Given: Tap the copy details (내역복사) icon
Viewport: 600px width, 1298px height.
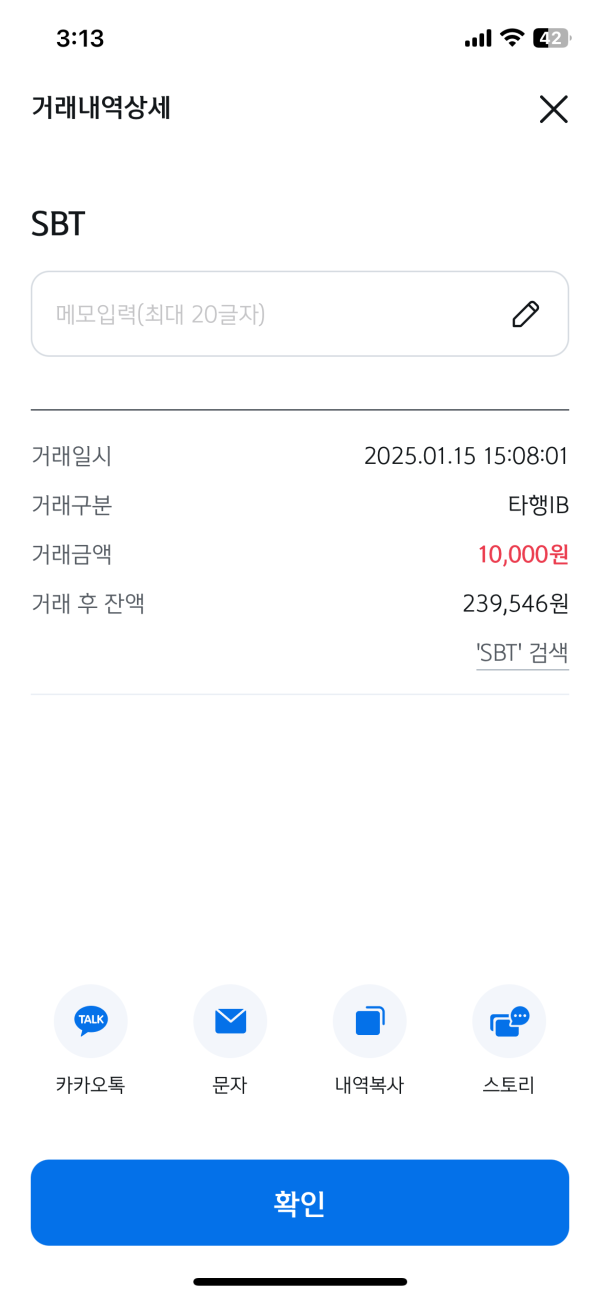Looking at the screenshot, I should click(369, 1021).
